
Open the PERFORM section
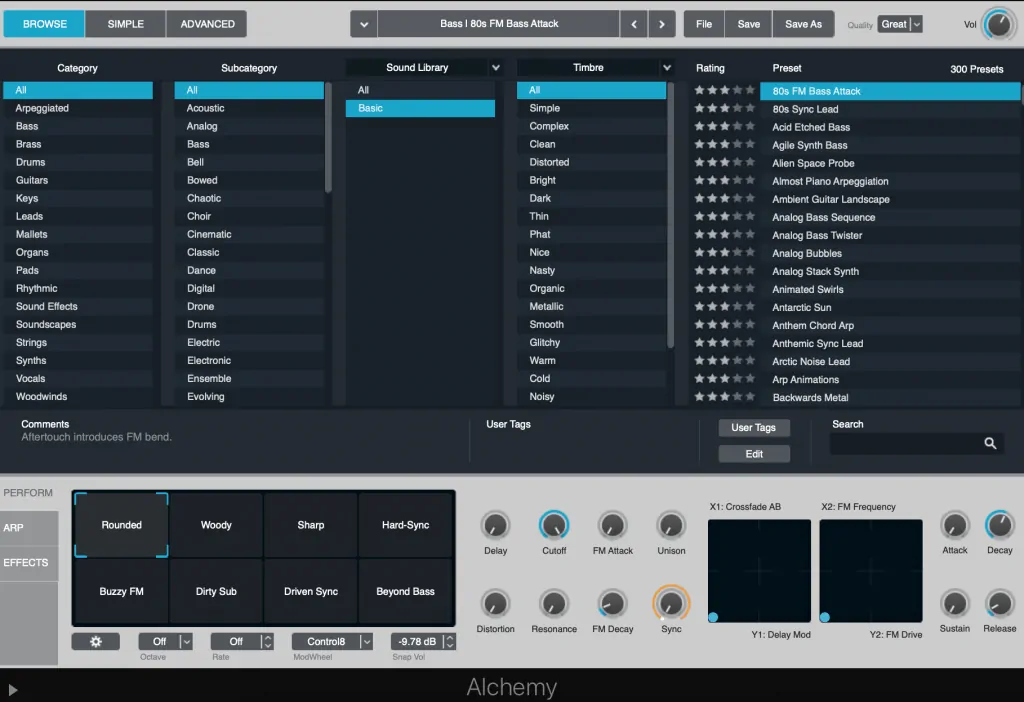tap(28, 492)
